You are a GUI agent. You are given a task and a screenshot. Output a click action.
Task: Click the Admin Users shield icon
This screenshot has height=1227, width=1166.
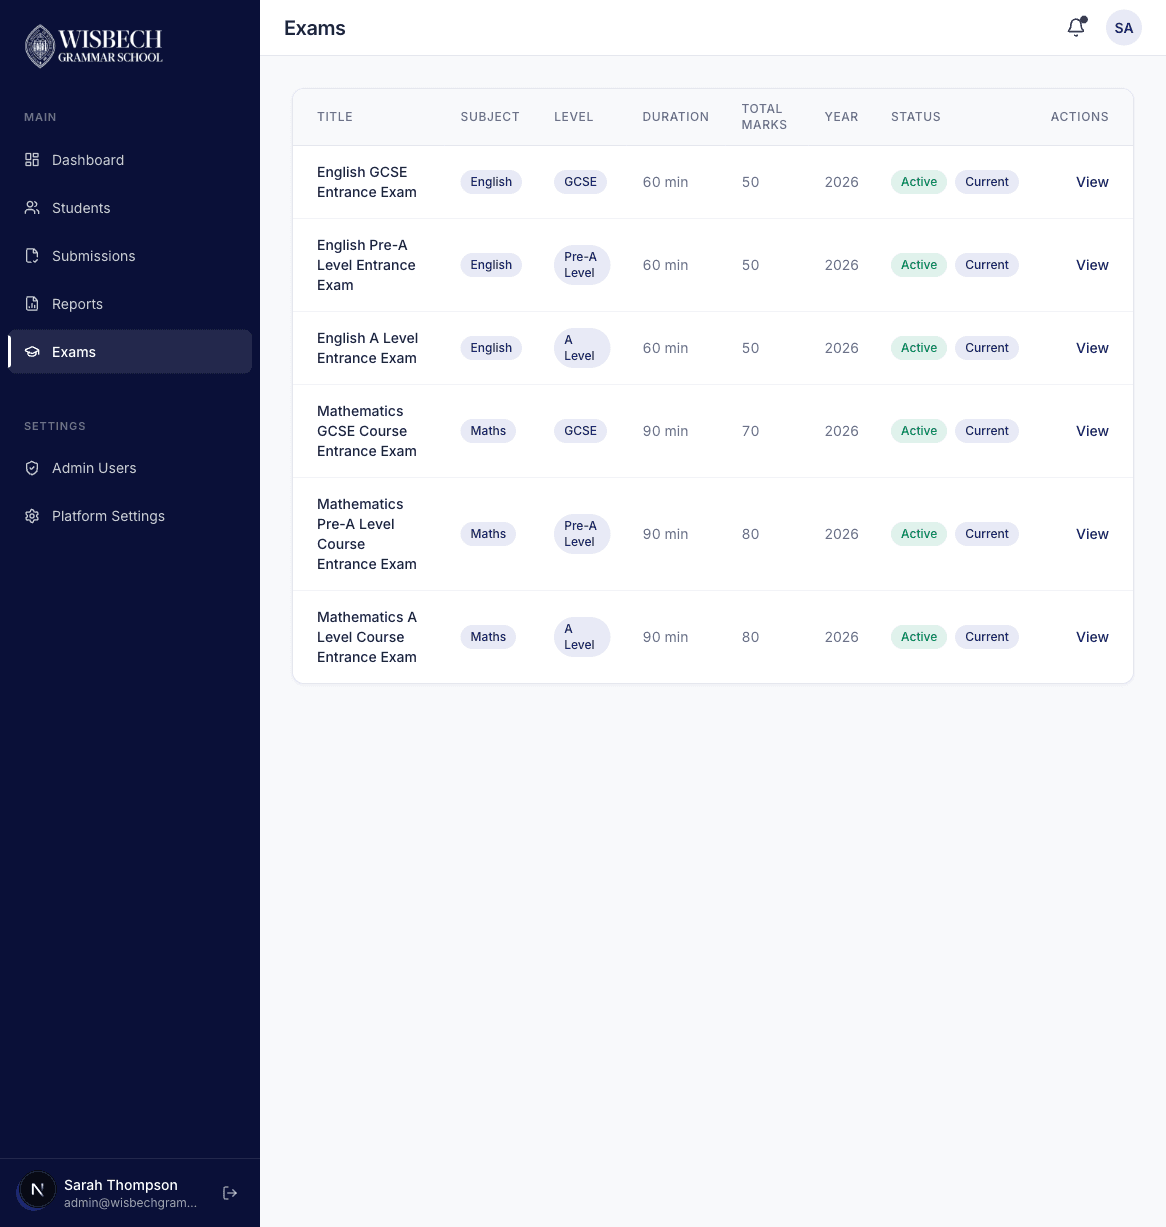[x=32, y=468]
